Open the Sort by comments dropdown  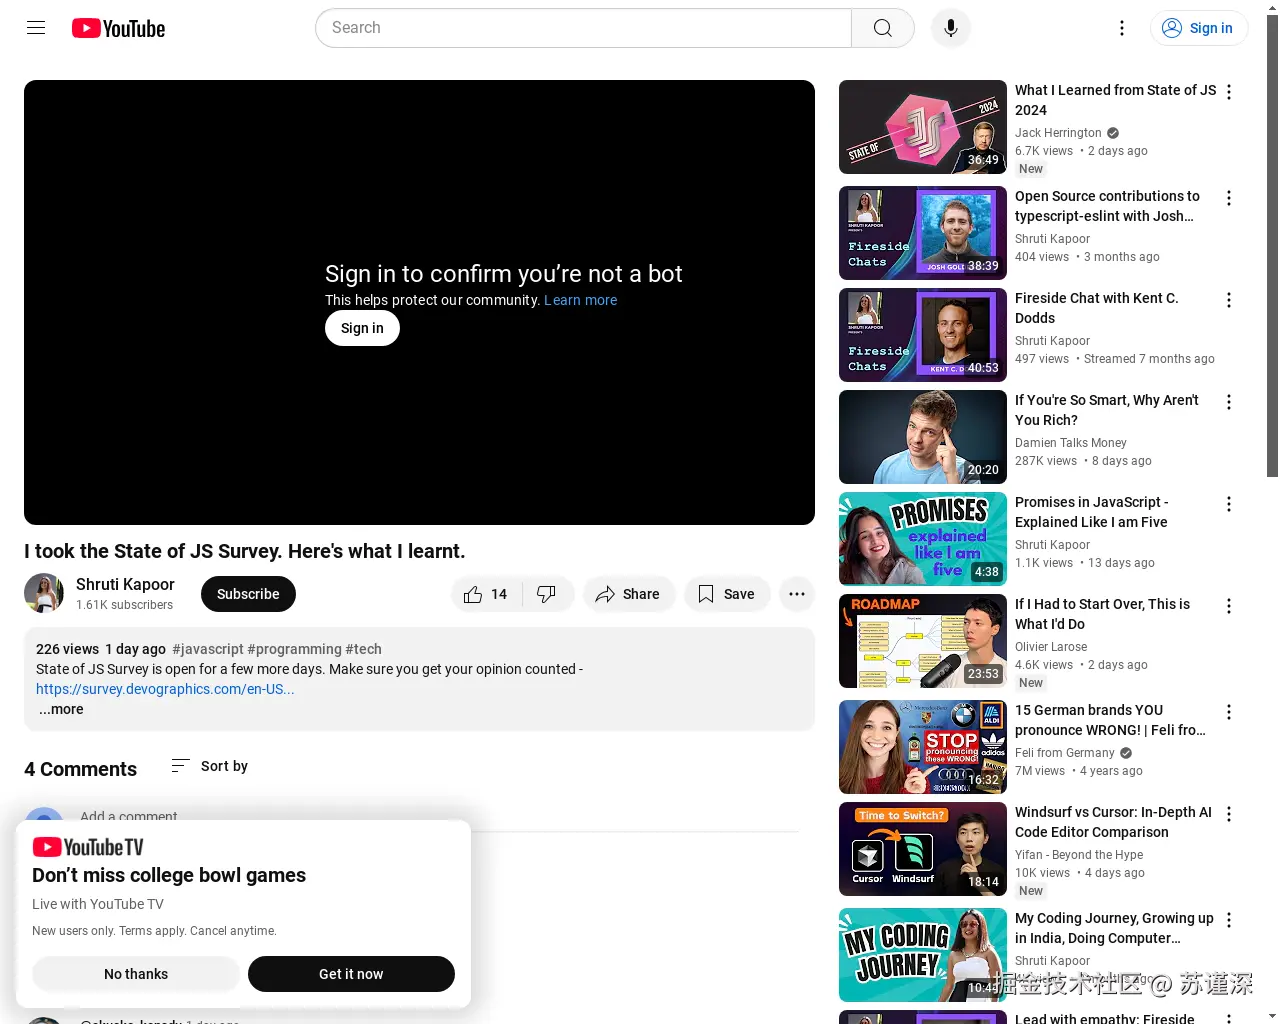pyautogui.click(x=210, y=766)
